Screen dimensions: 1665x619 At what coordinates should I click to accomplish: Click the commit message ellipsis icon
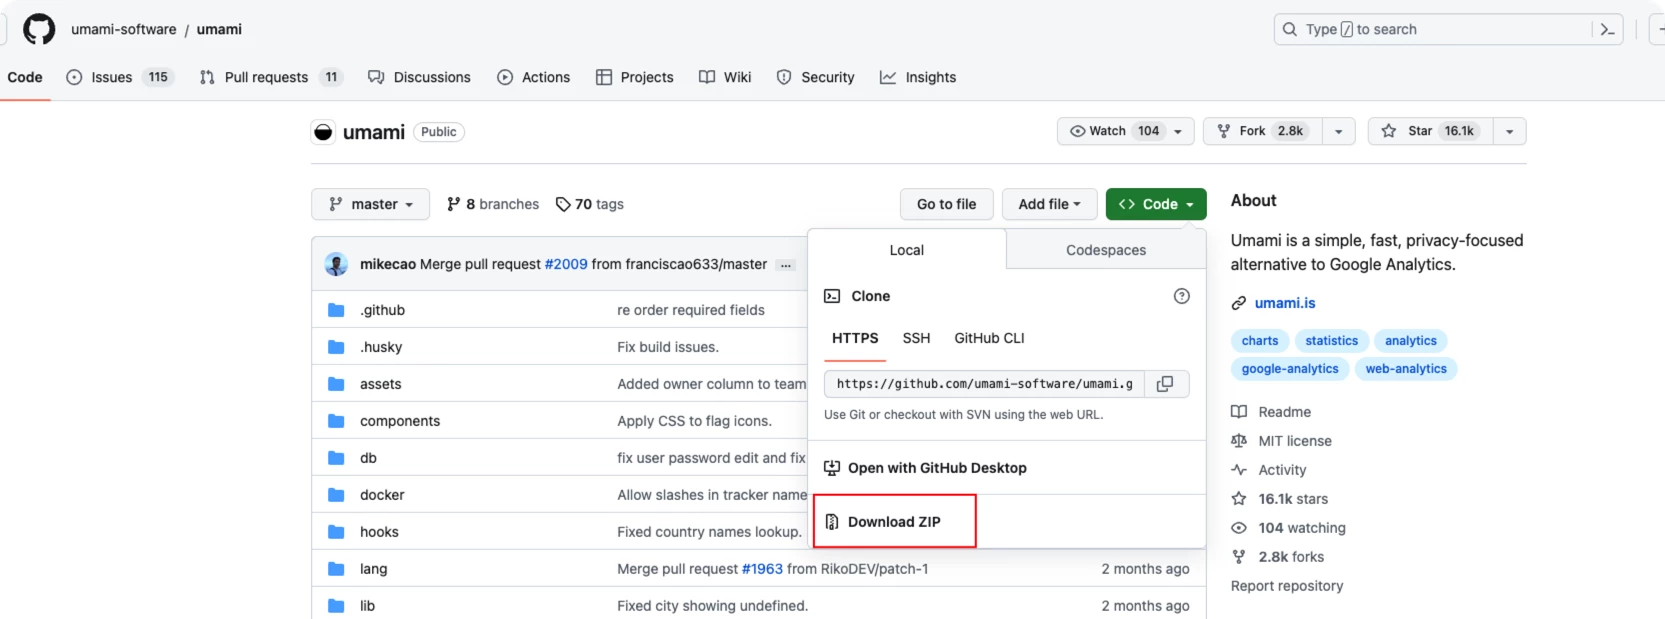(786, 265)
